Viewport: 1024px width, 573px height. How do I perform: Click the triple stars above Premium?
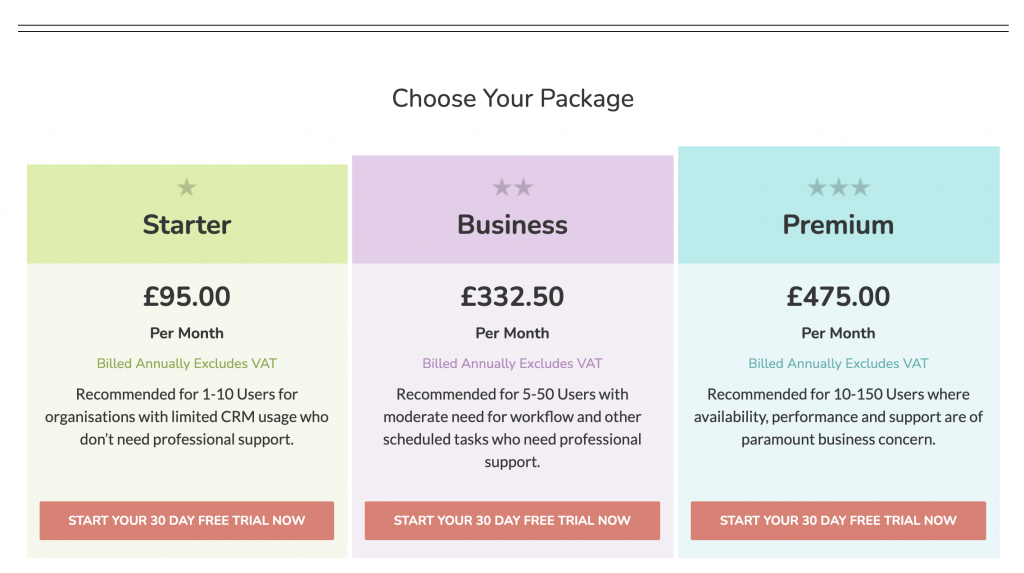tap(839, 188)
